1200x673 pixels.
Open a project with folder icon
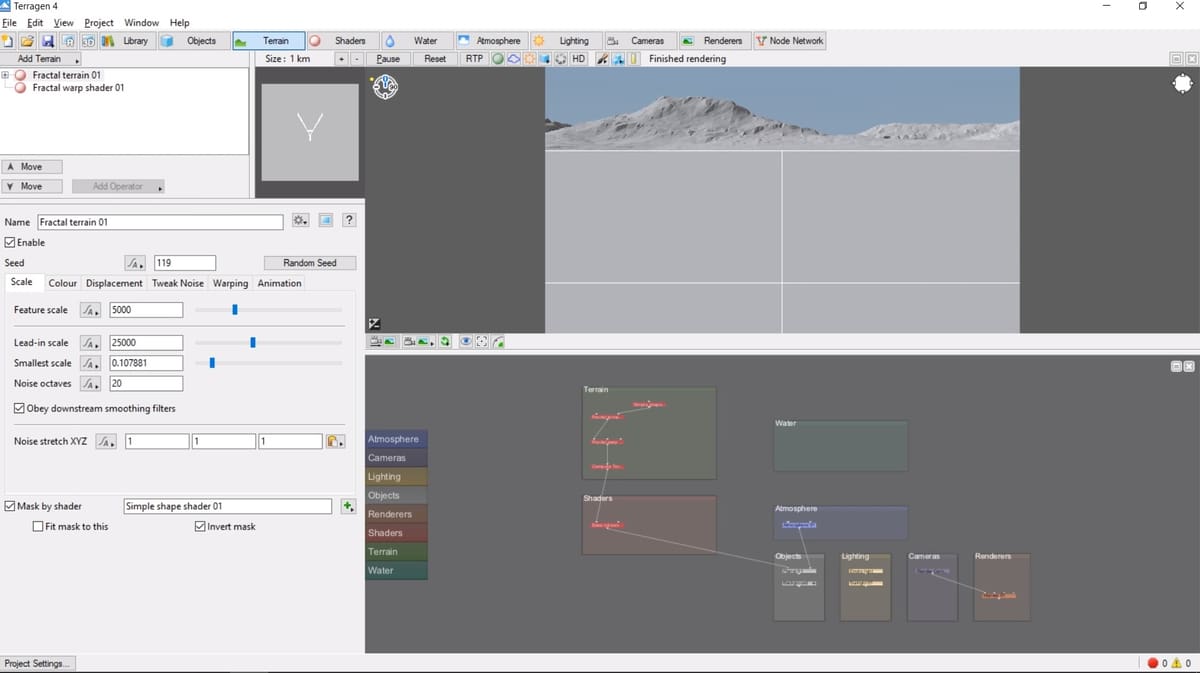27,41
